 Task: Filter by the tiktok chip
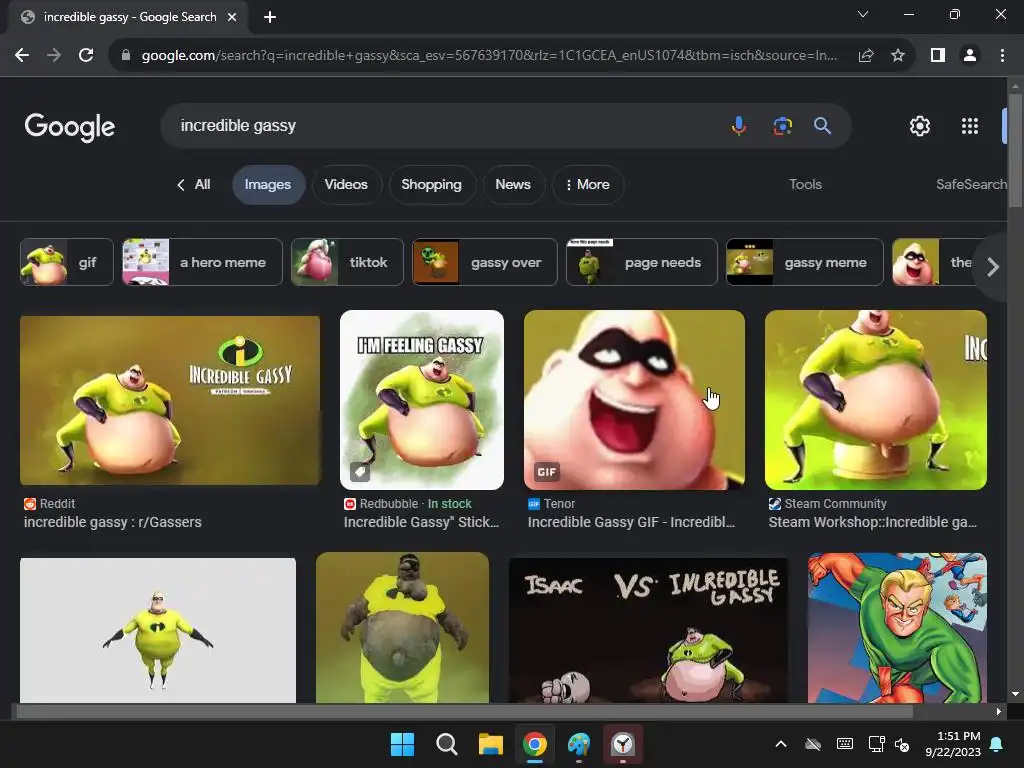click(347, 262)
